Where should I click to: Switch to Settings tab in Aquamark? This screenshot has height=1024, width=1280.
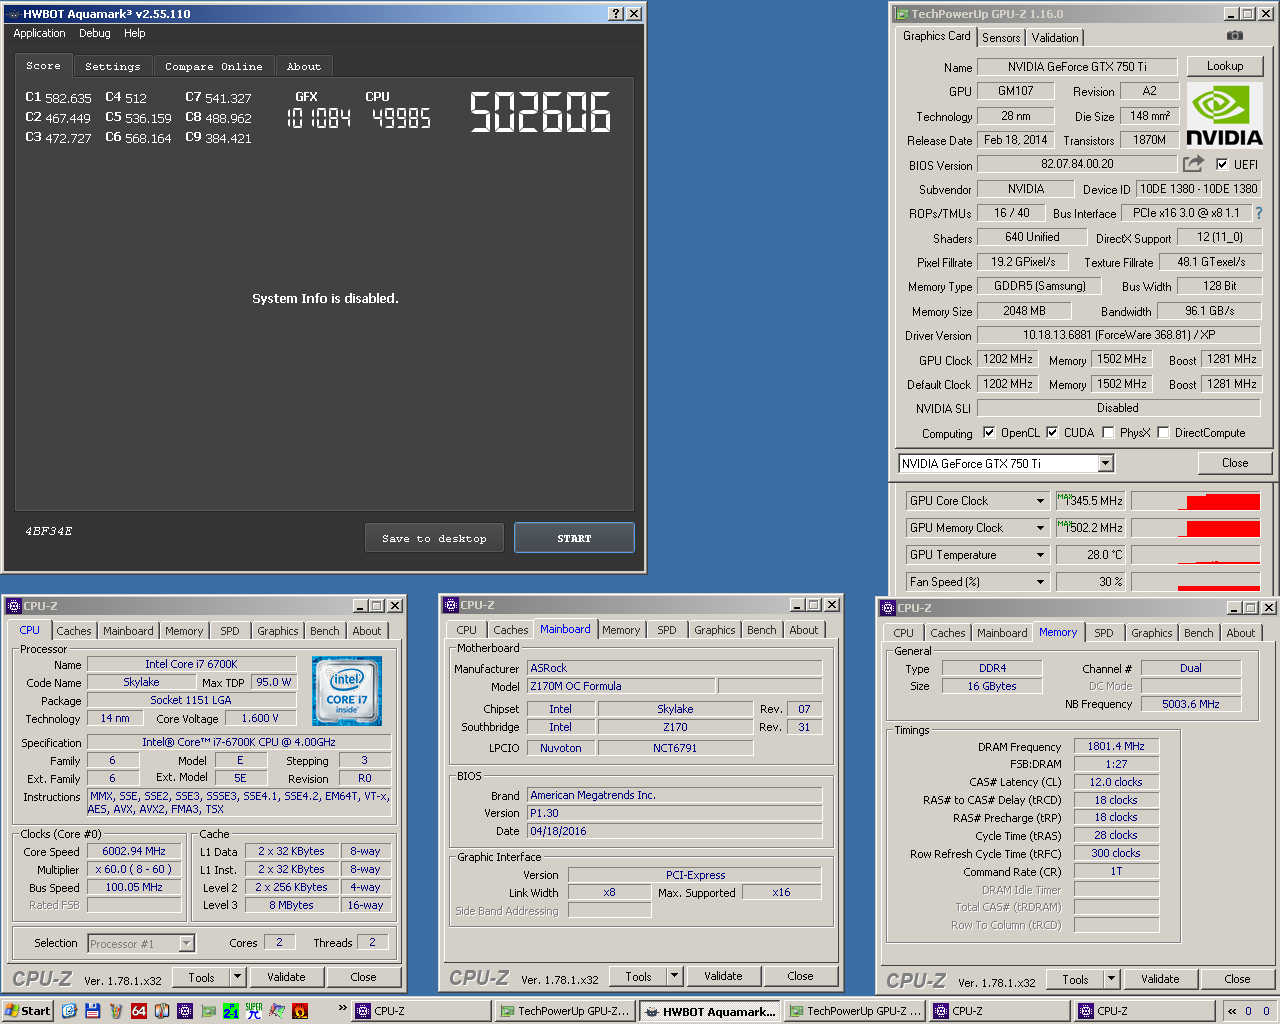coord(113,66)
